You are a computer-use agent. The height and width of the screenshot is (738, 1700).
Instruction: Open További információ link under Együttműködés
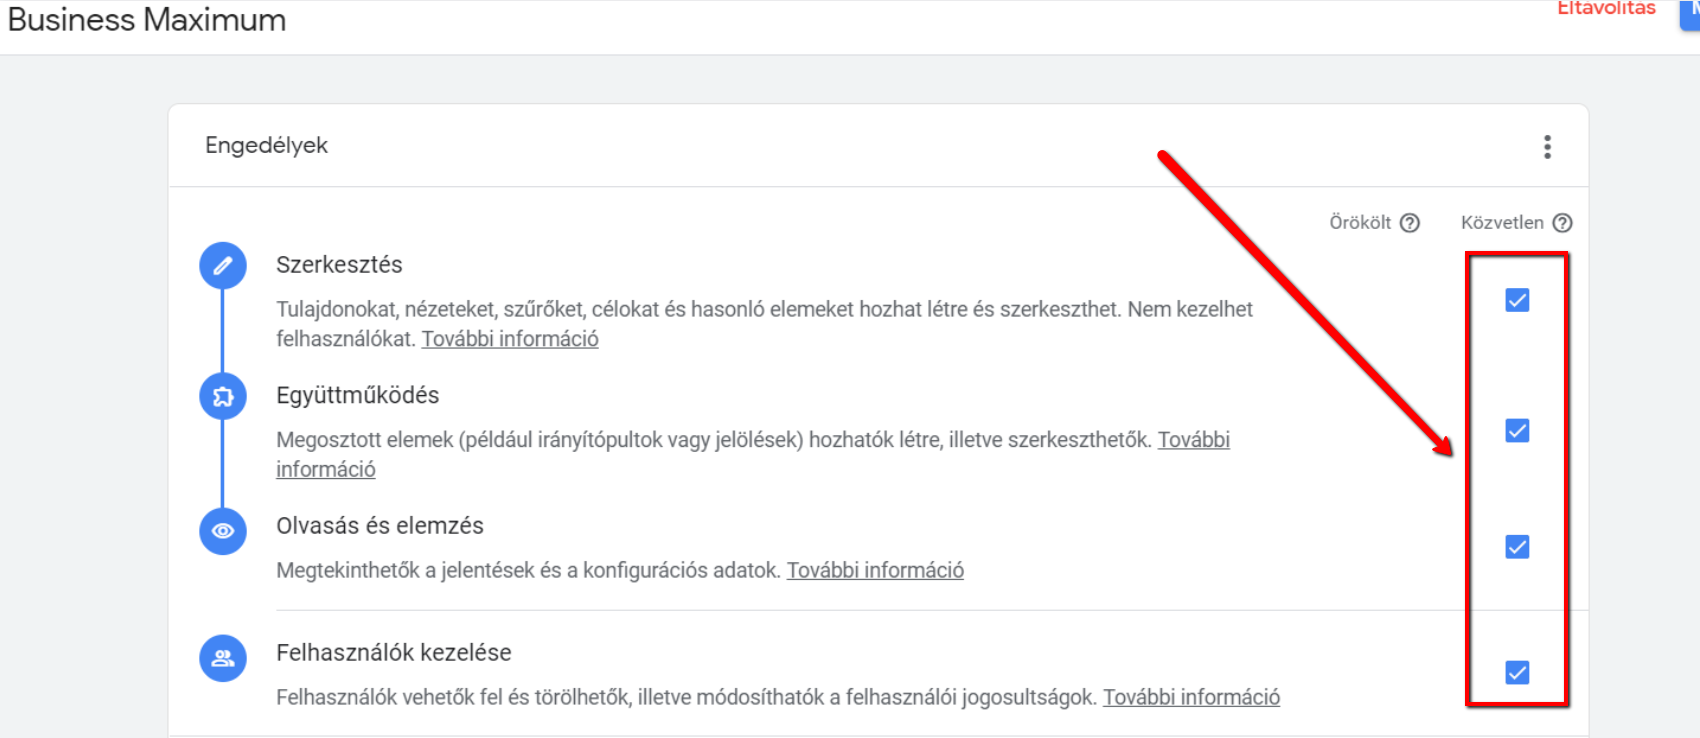click(1194, 440)
